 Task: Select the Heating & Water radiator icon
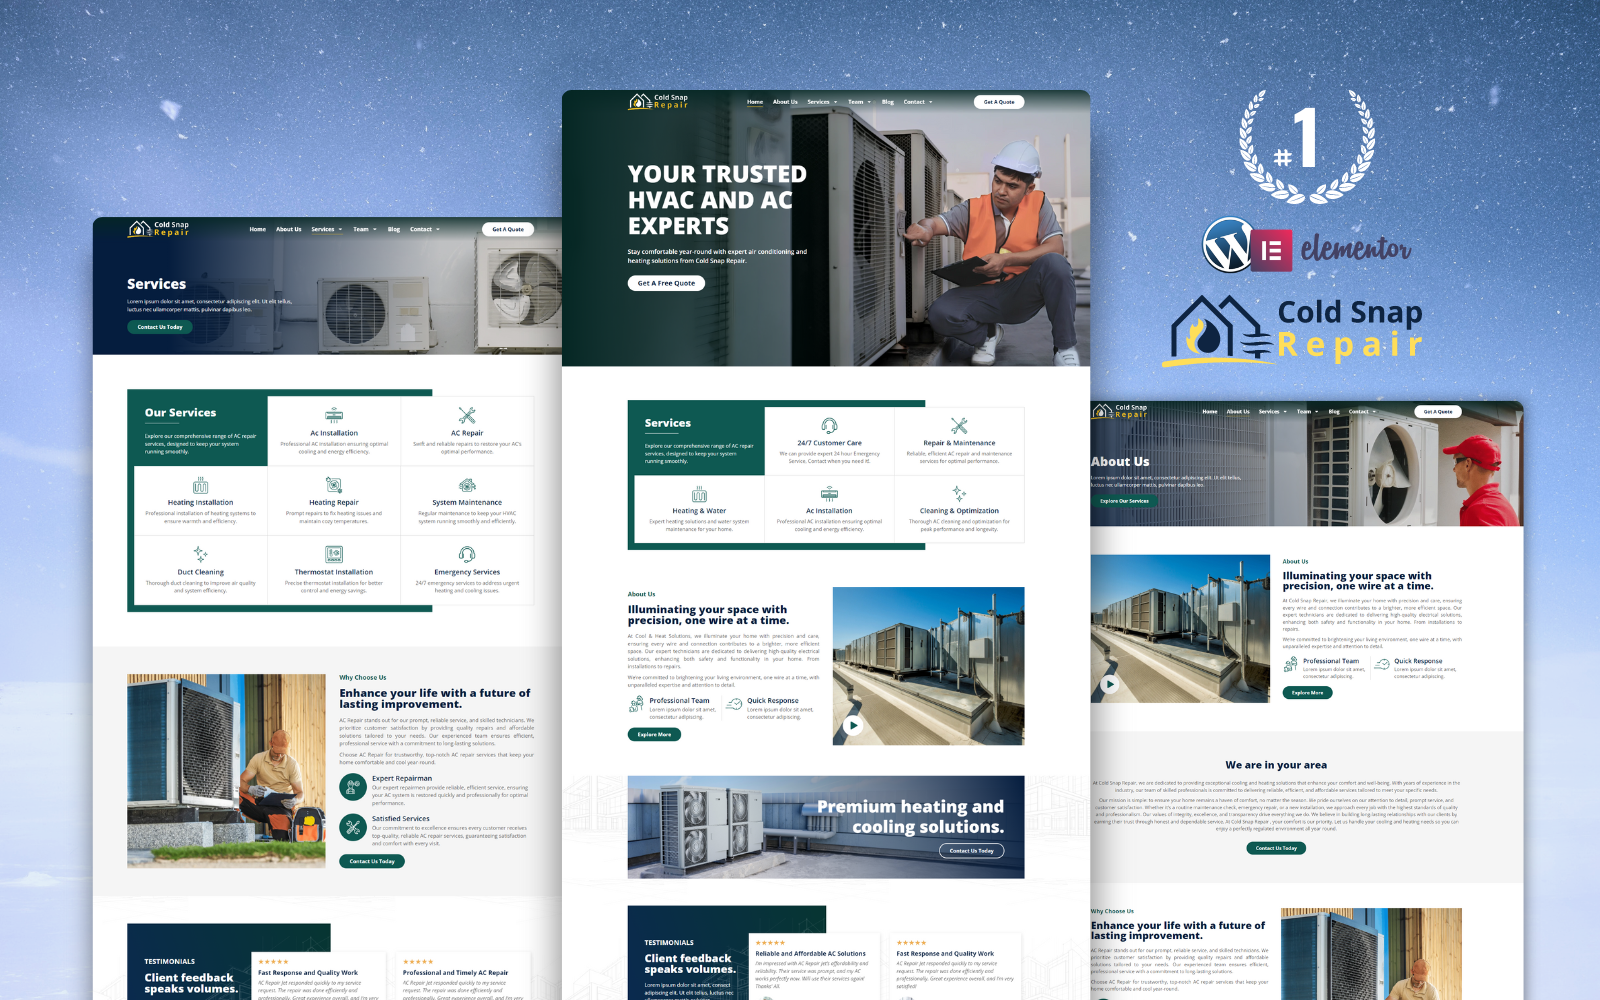point(699,495)
